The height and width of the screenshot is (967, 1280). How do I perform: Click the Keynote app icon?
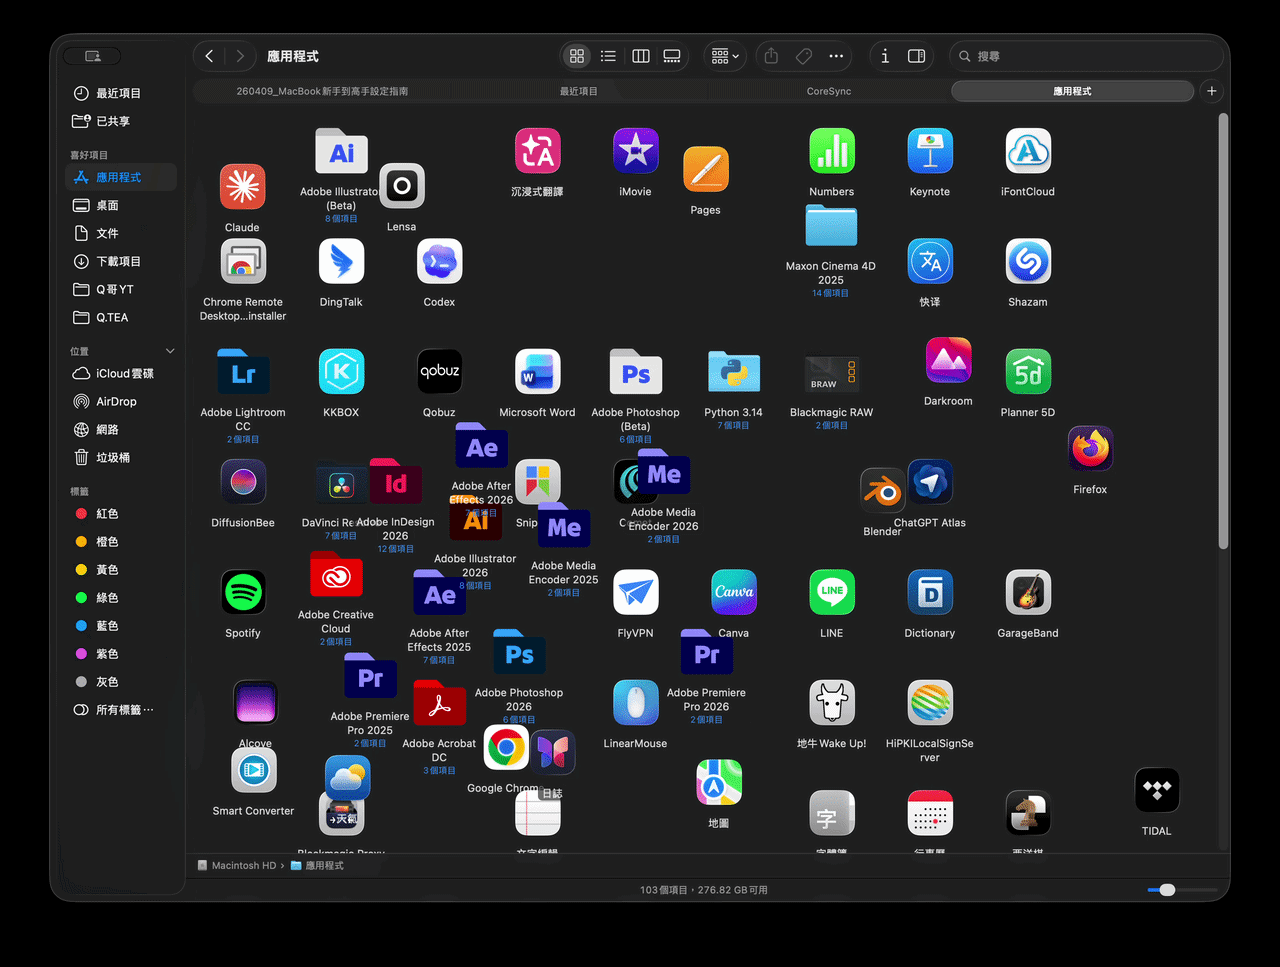coord(930,151)
